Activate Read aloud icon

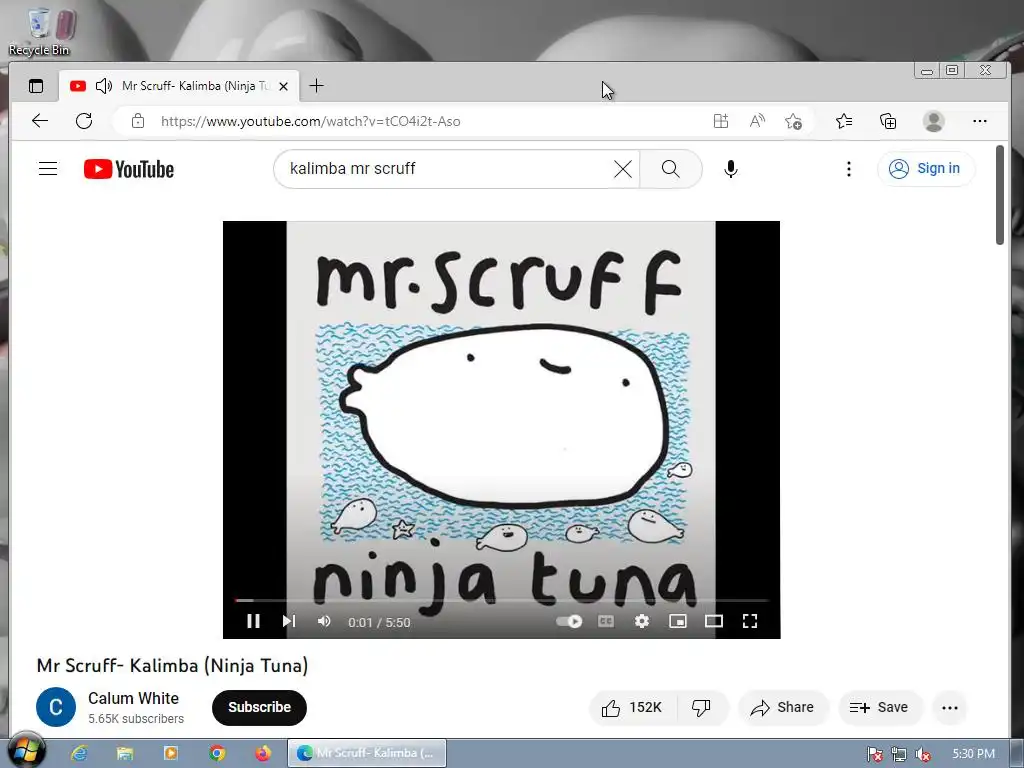(757, 121)
